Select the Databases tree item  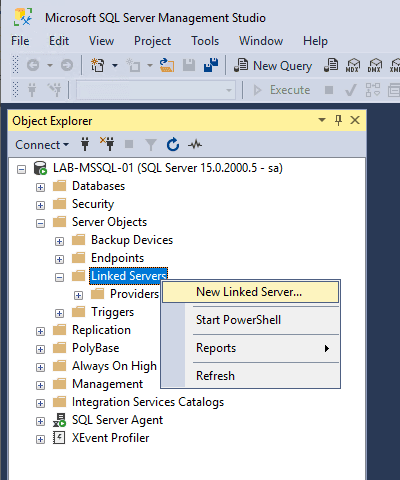click(x=98, y=186)
